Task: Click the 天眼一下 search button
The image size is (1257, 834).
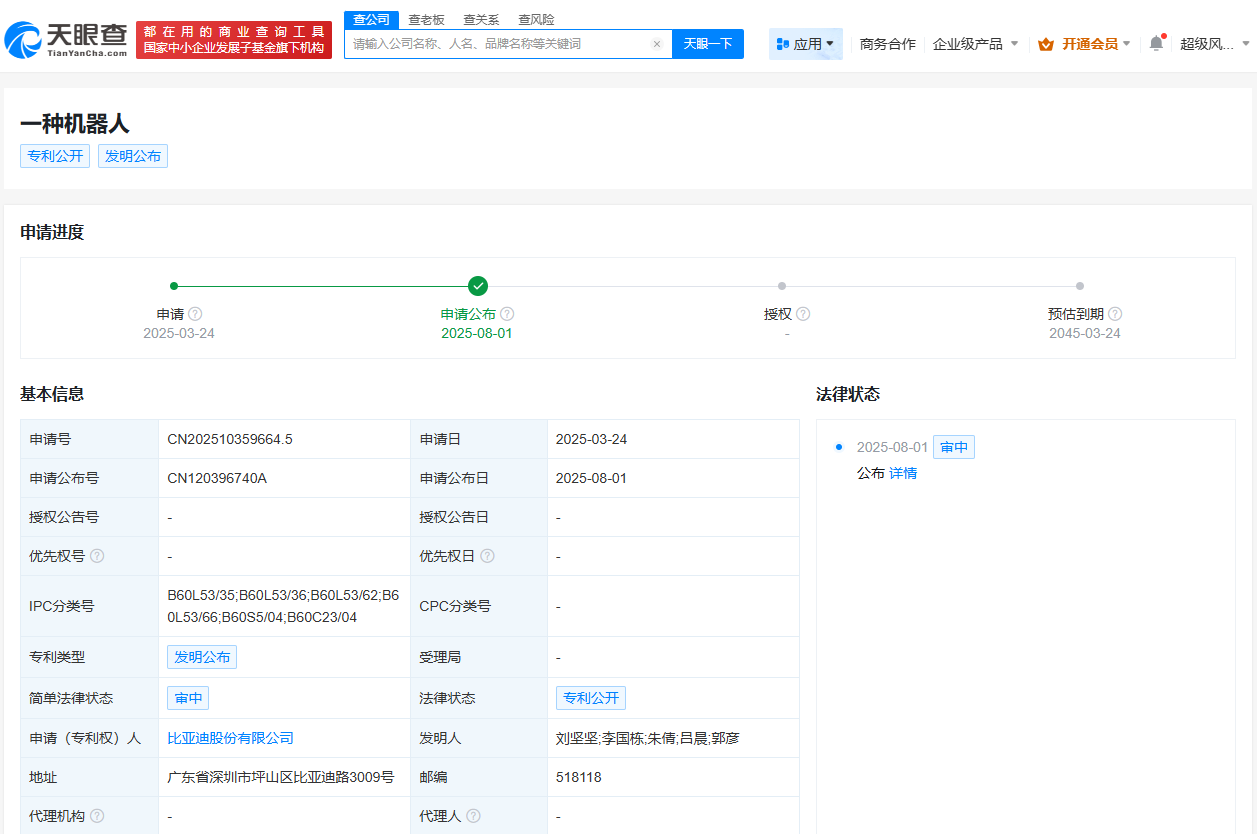Action: tap(707, 43)
